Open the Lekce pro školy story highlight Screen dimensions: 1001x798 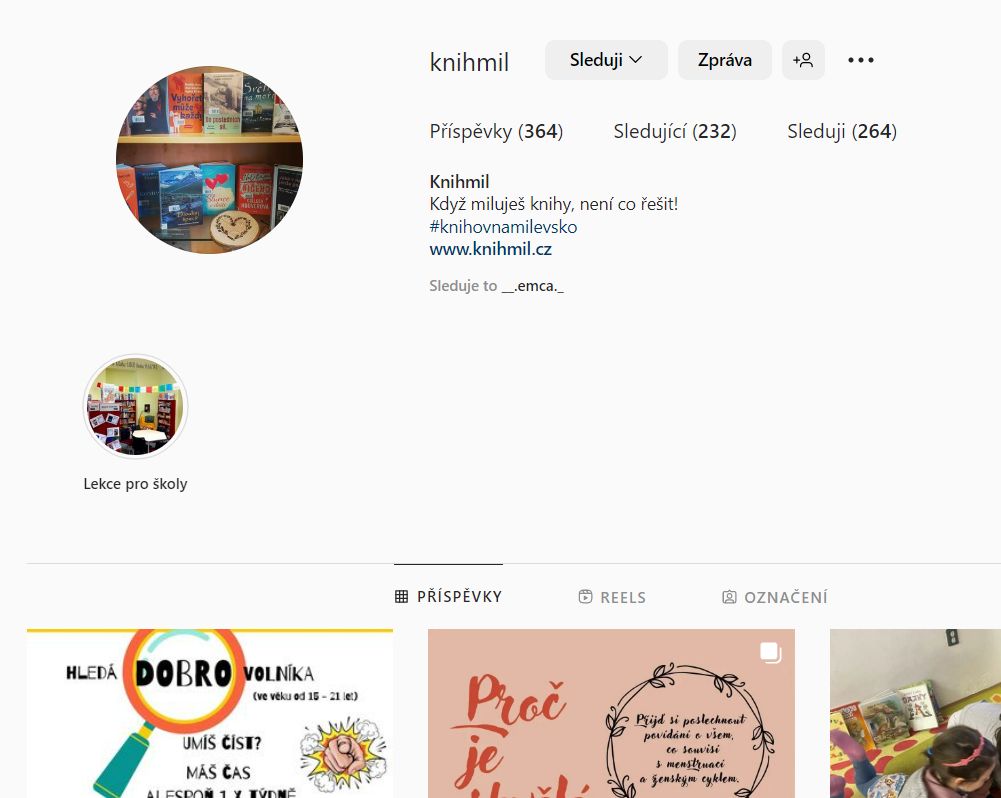coord(135,406)
